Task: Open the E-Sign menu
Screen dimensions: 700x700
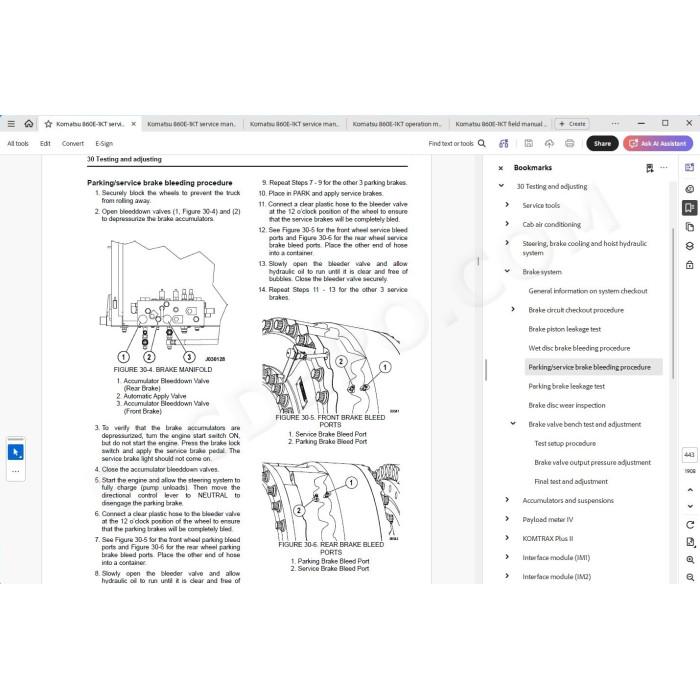Action: 104,144
